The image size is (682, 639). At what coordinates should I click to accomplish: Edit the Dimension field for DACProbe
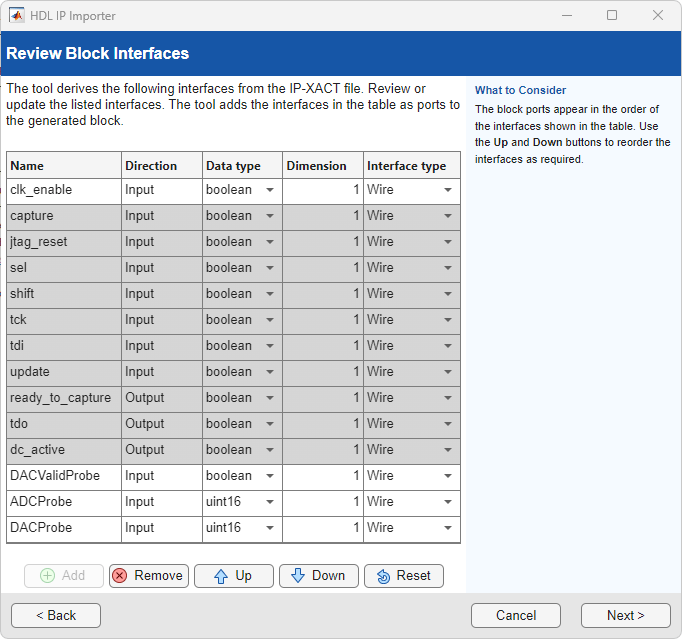[x=322, y=528]
